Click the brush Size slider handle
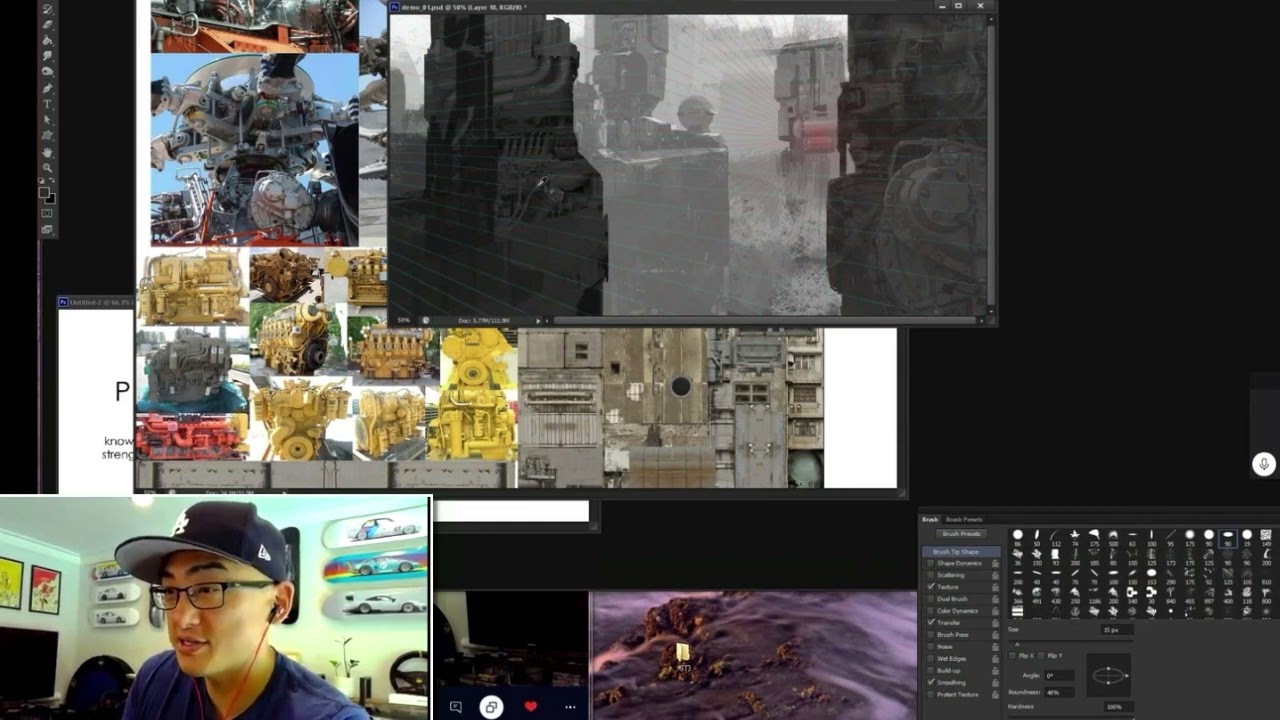This screenshot has width=1280, height=720. tap(1017, 645)
